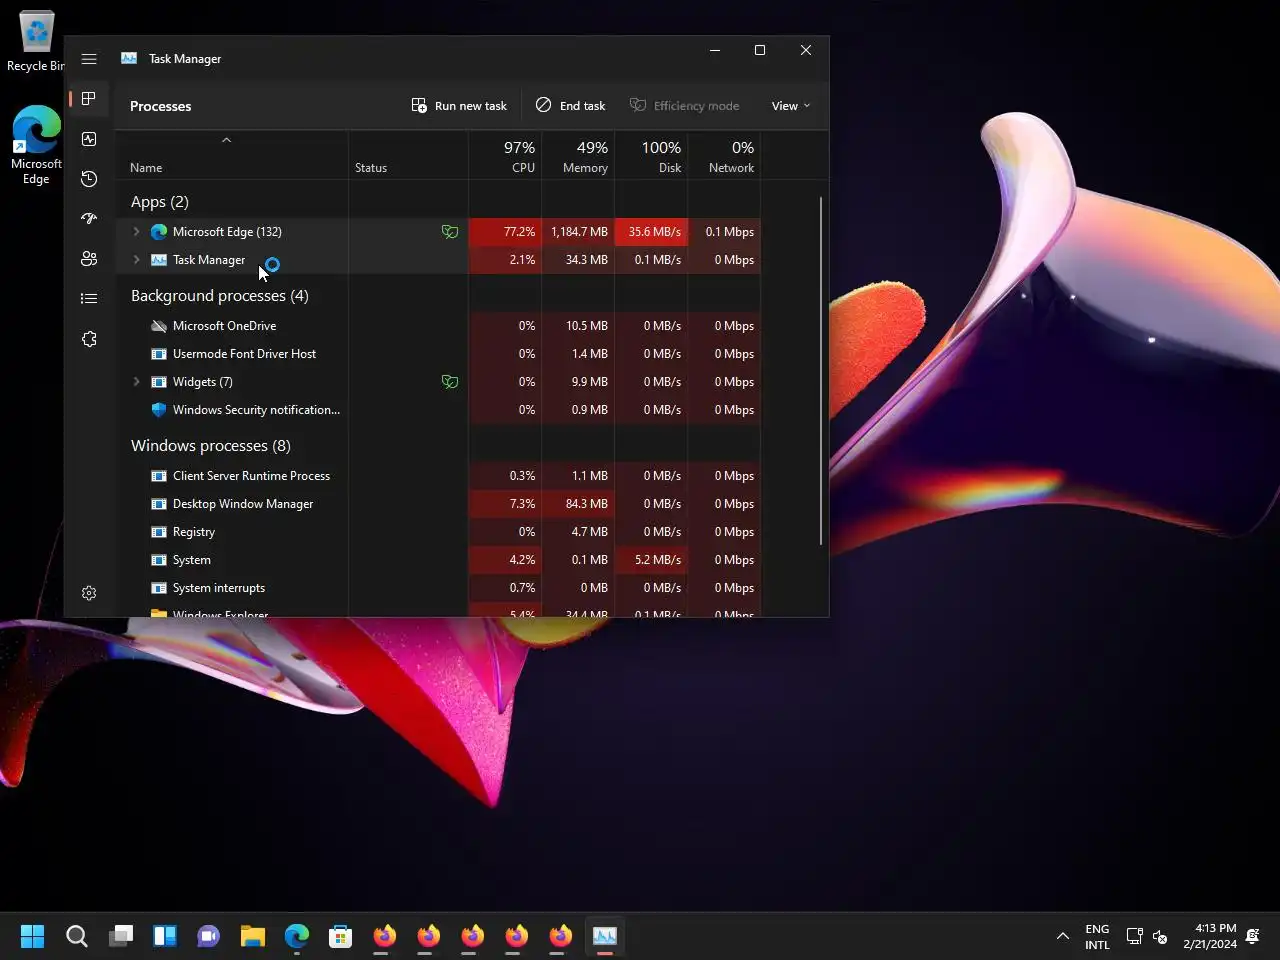Sort processes by the CPU column

click(505, 156)
